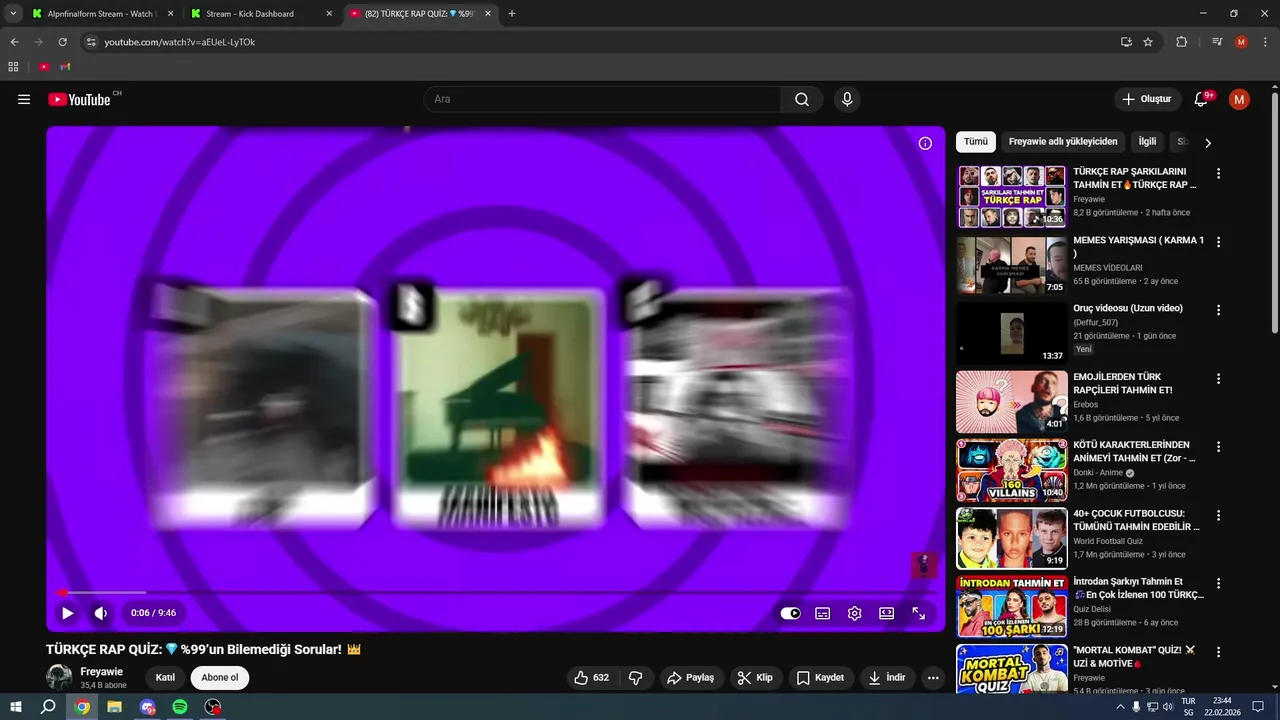The image size is (1280, 720).
Task: Open TÜRKÇE RAP ŞARKILARINI thumbnail
Action: pos(1012,197)
